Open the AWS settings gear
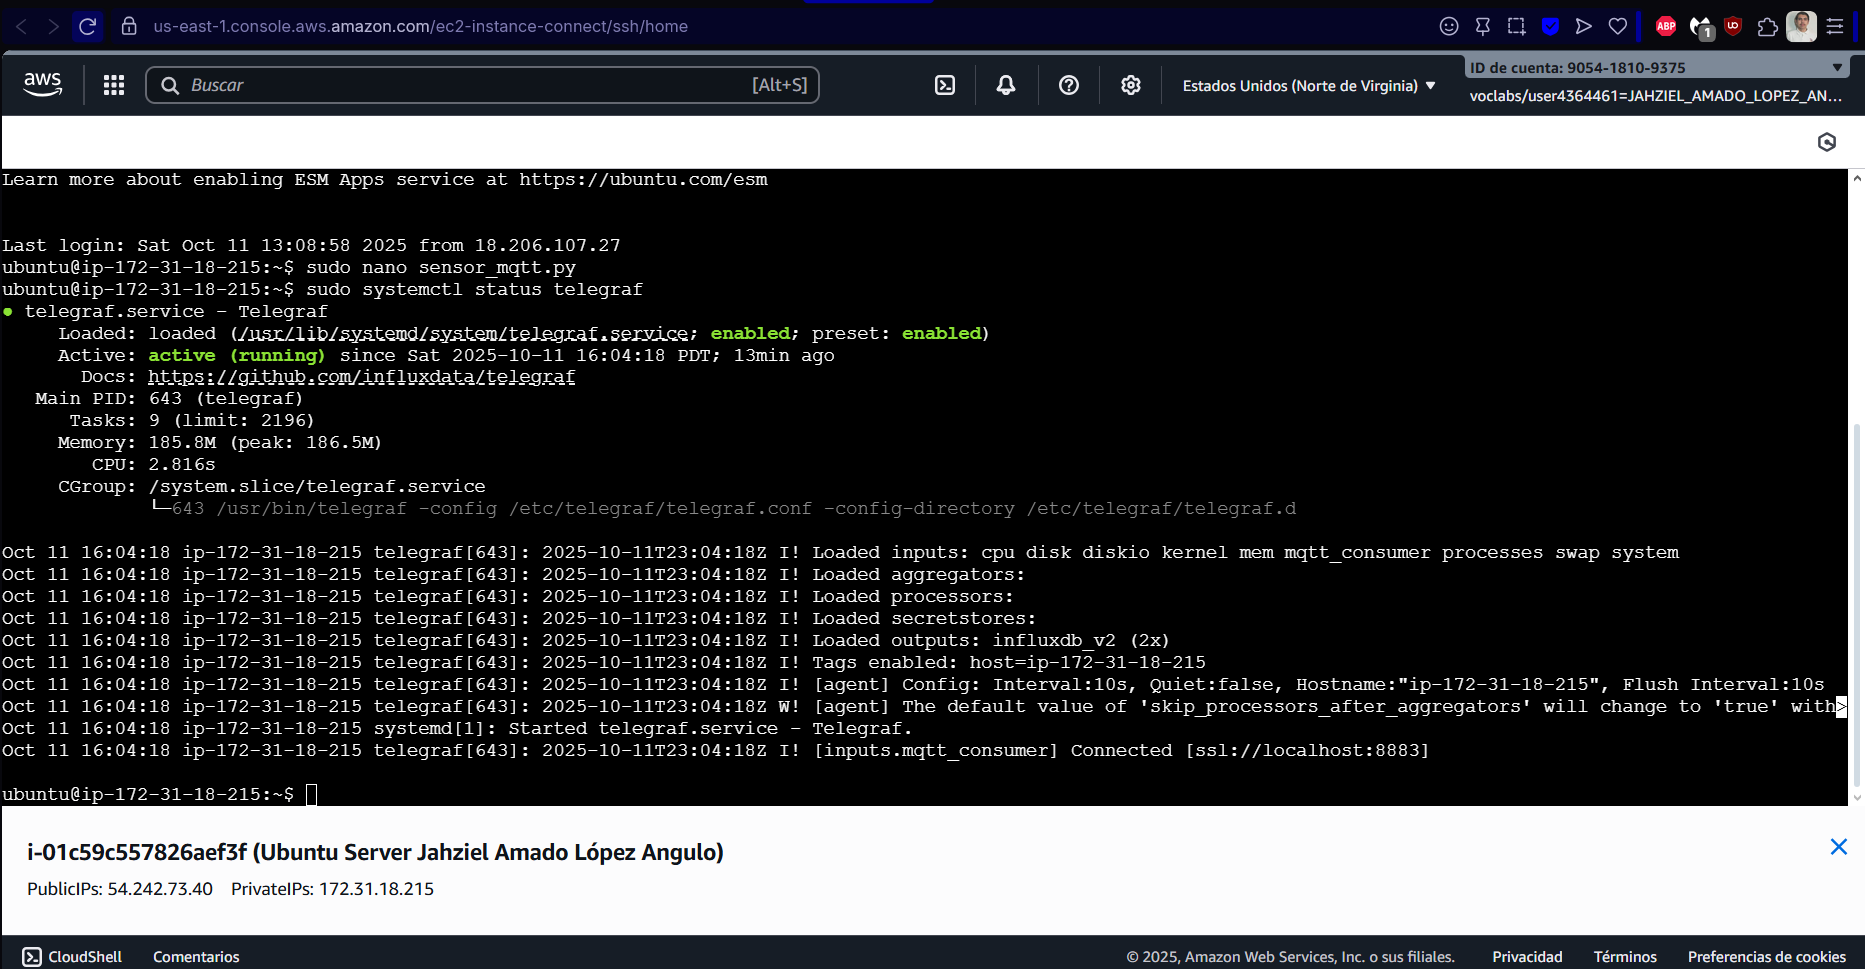 point(1131,85)
